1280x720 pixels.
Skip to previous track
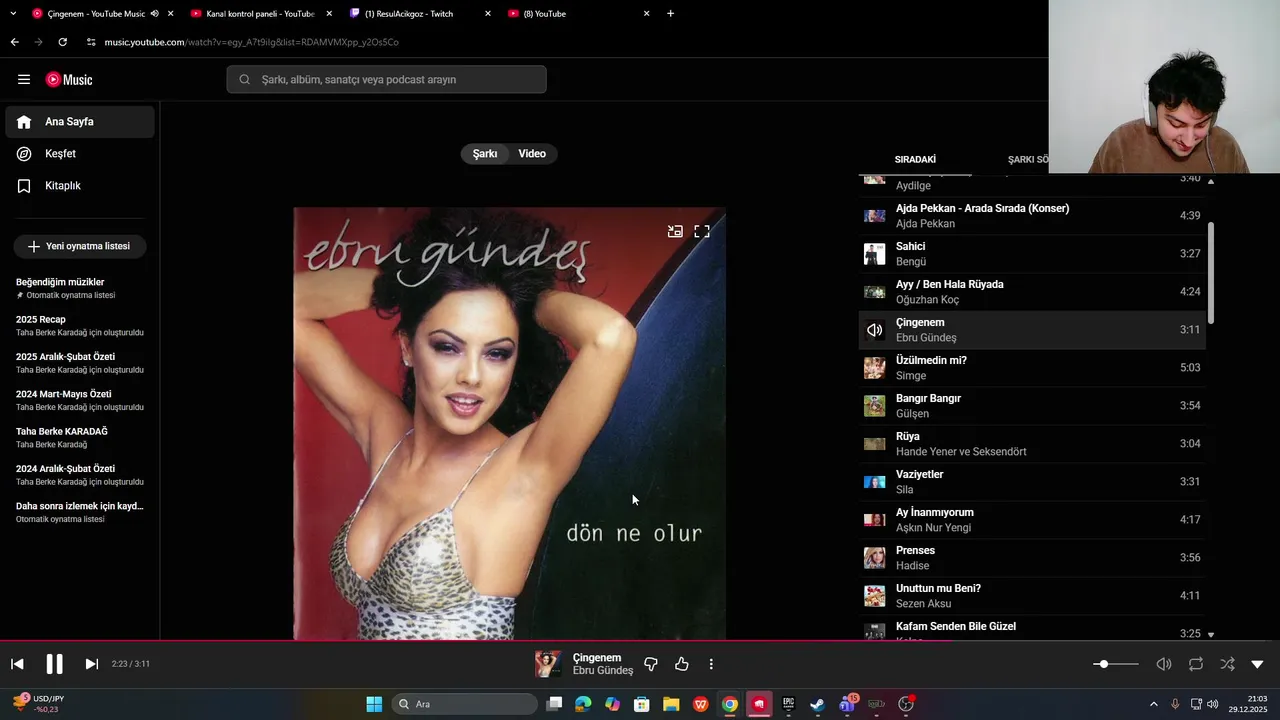(x=17, y=664)
